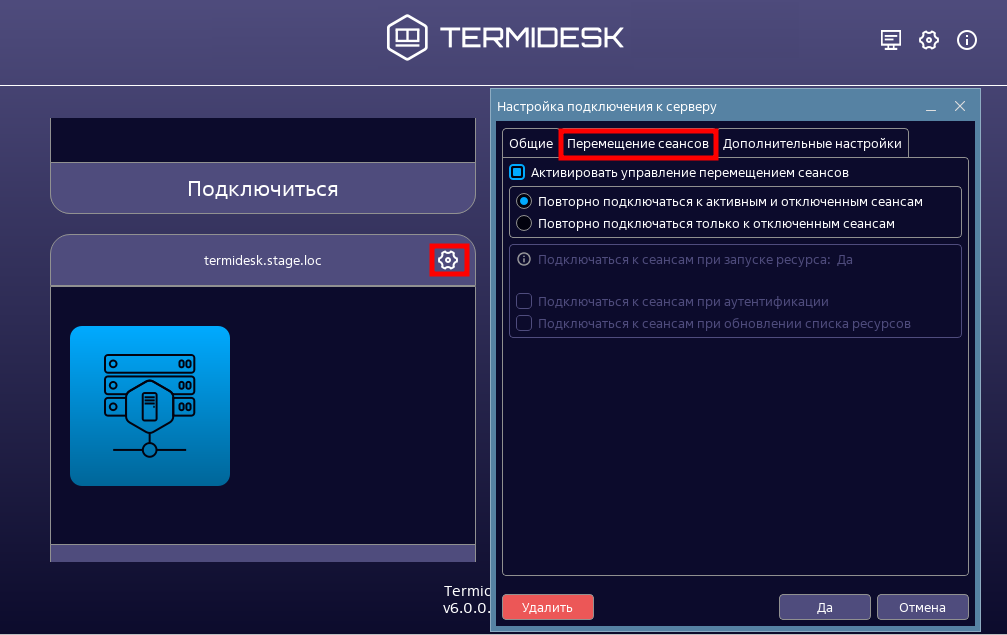Close the Настройка подключения к серверу dialog

(960, 107)
